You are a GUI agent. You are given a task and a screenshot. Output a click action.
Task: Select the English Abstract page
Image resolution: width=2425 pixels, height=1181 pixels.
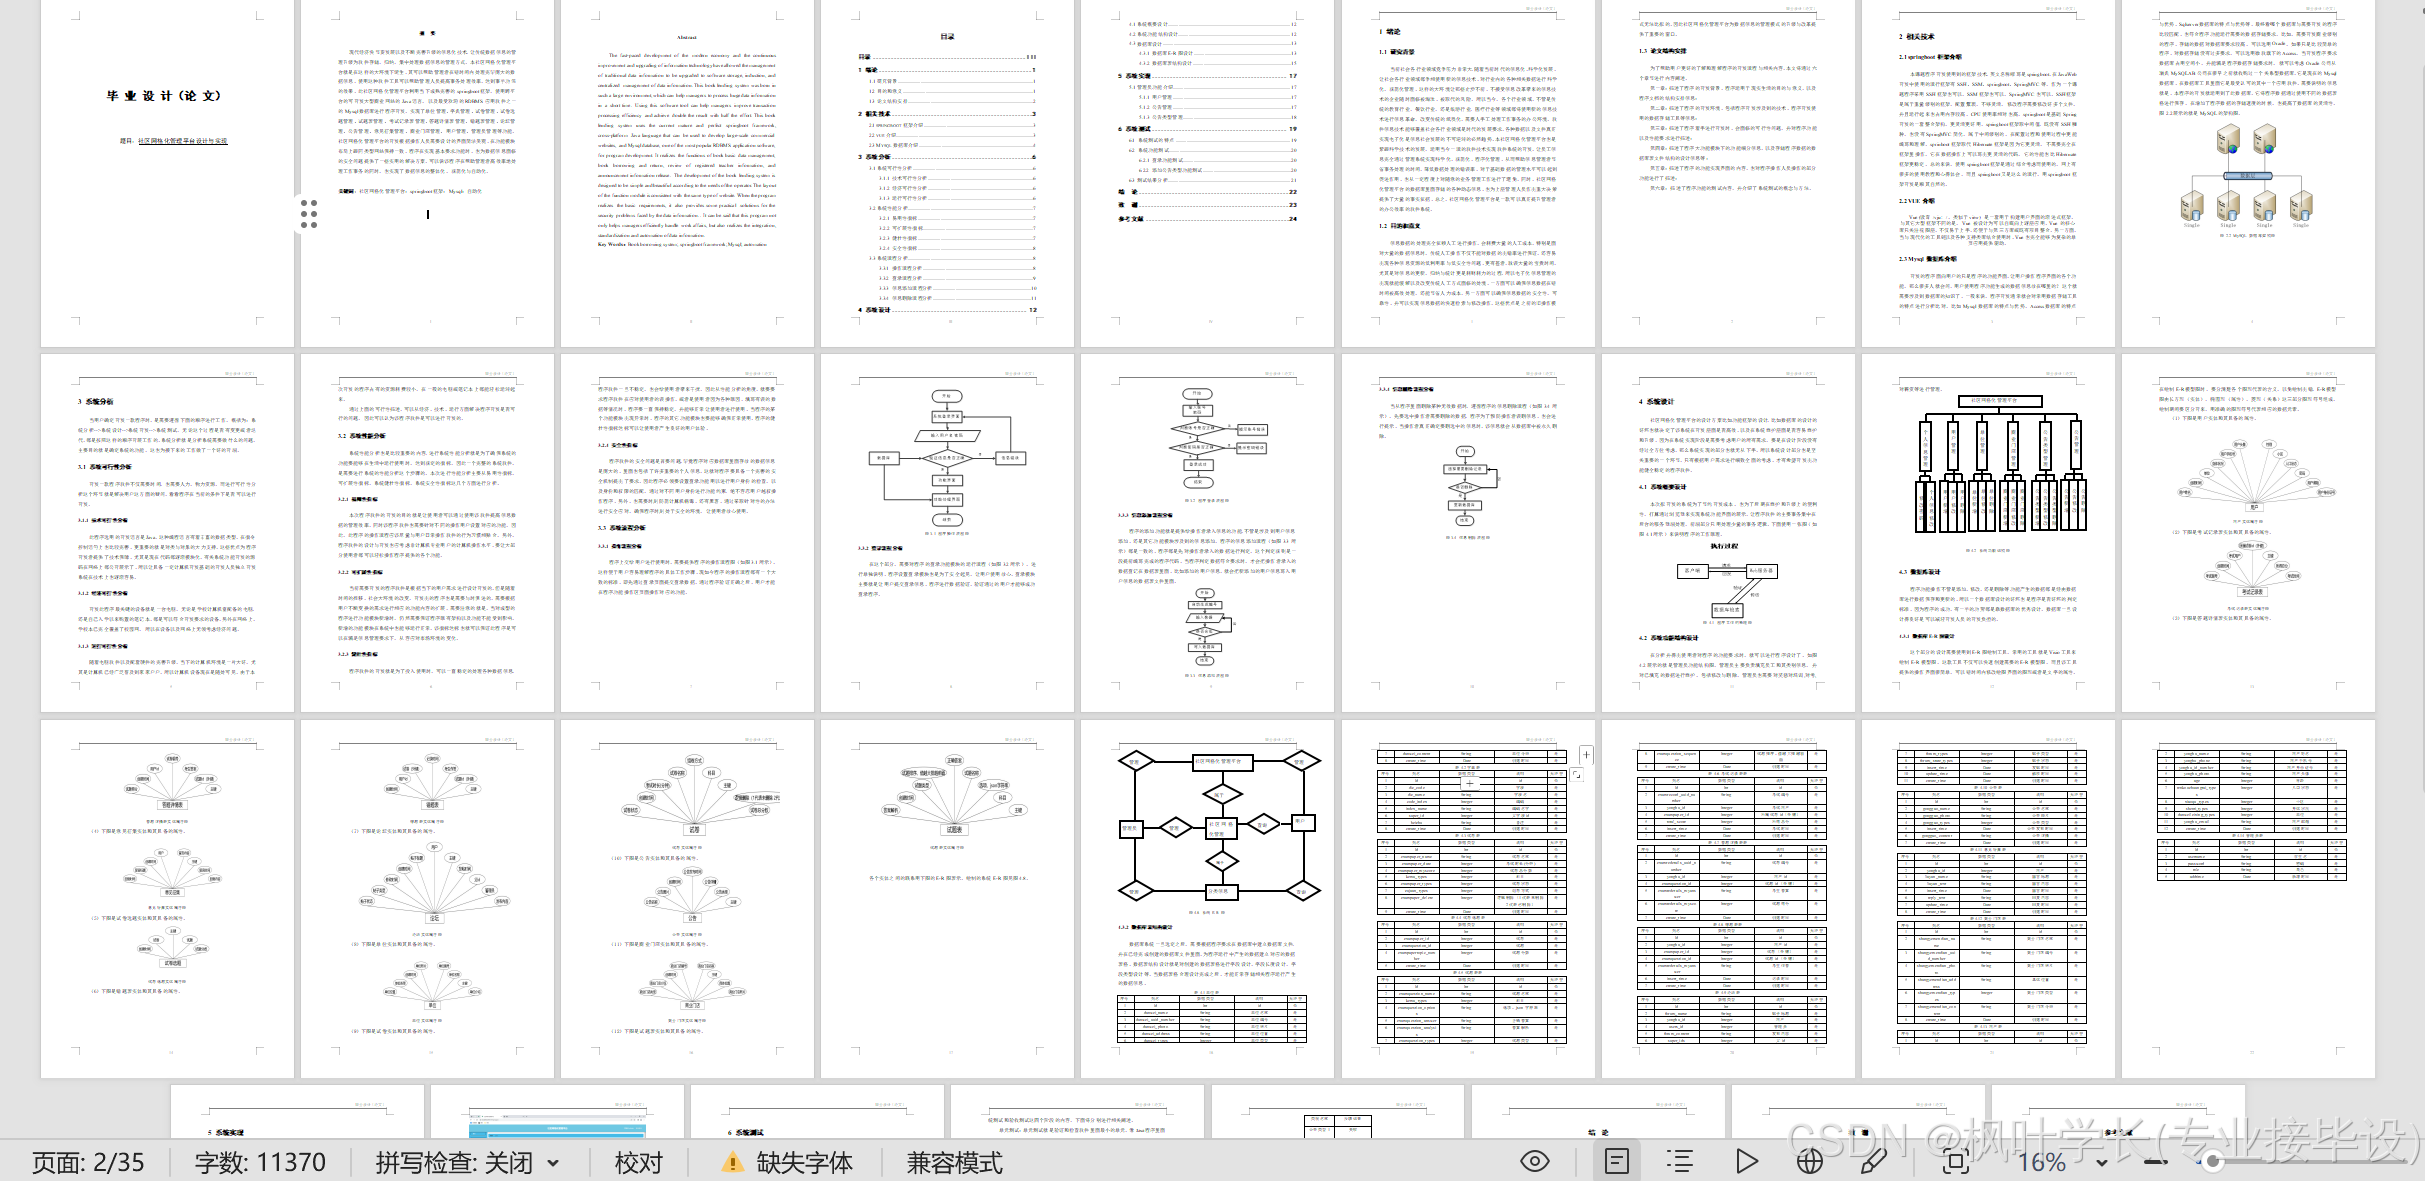[687, 173]
